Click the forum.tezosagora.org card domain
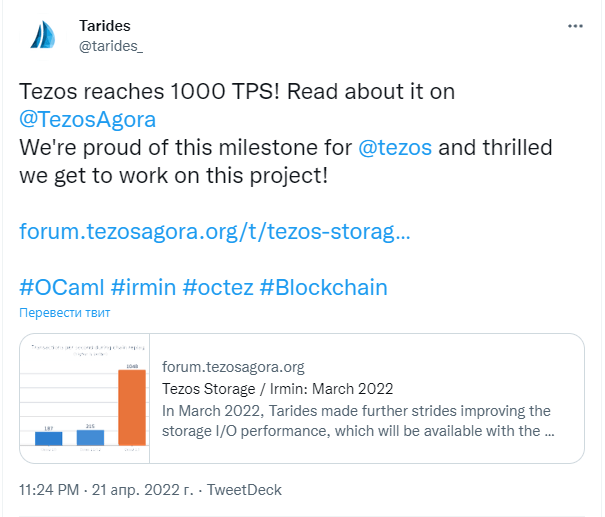The image size is (605, 517). point(233,367)
